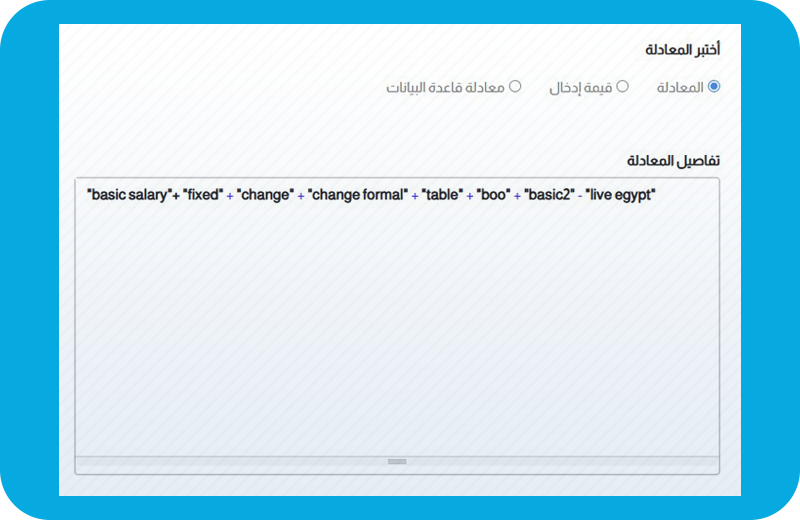Click the minus operator before "live egypt"
The width and height of the screenshot is (800, 520).
coord(581,196)
